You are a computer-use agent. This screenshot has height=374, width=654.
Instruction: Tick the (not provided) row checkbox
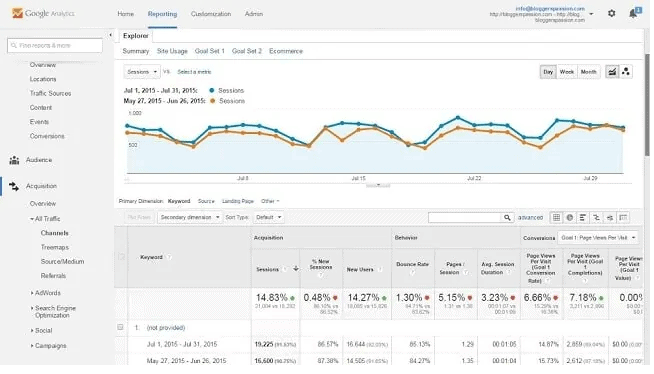[x=120, y=327]
